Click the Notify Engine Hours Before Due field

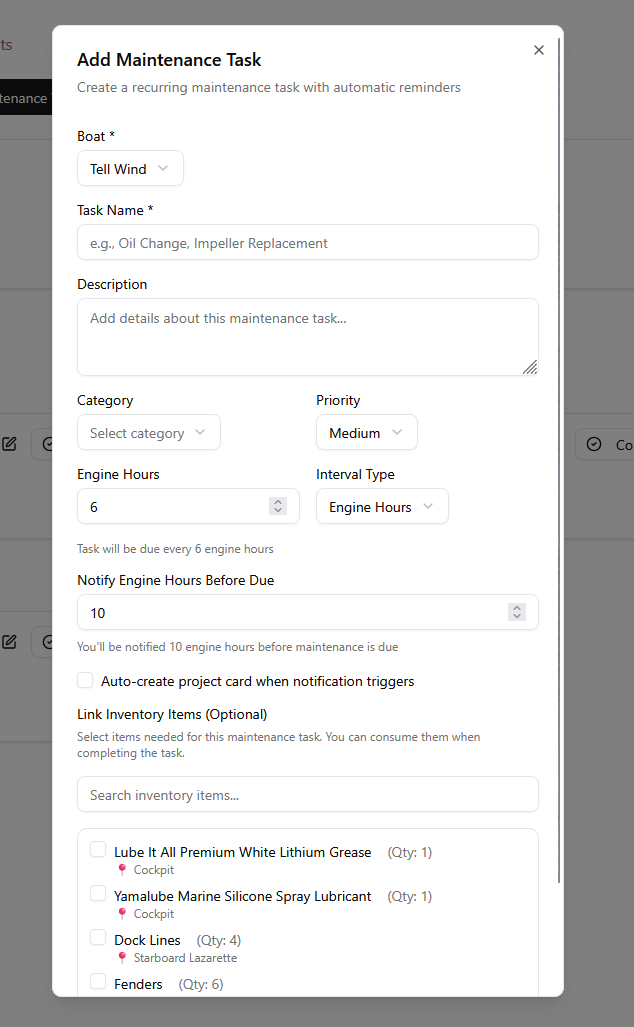290,612
